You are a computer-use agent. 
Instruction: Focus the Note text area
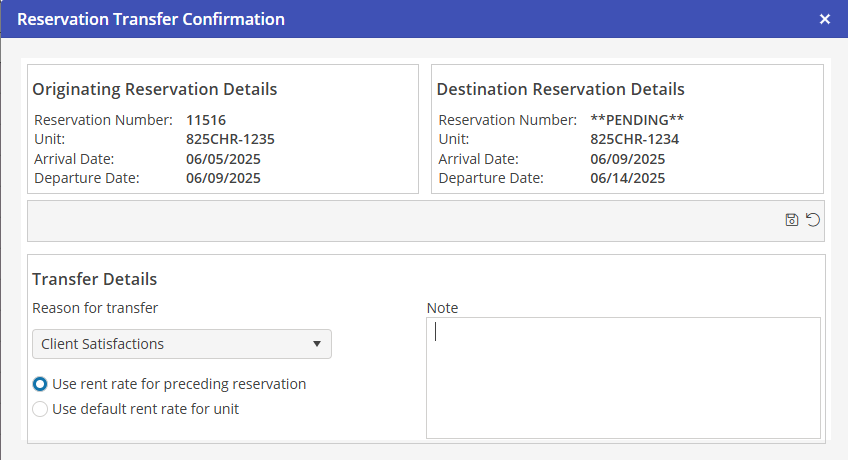(623, 378)
